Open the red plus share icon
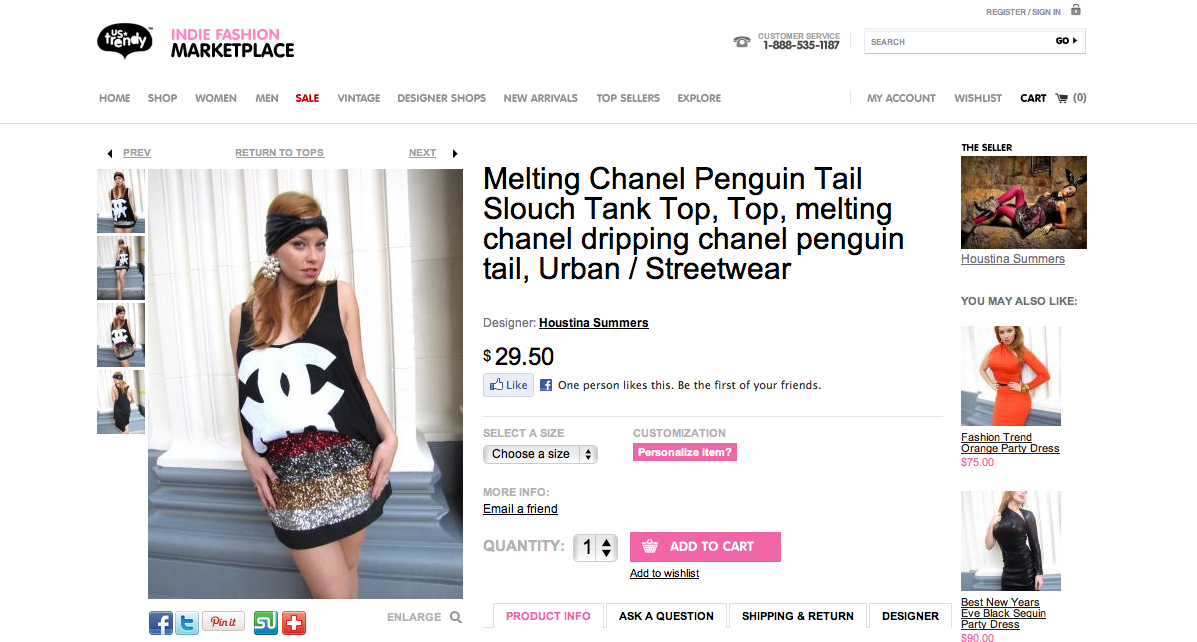1197x642 pixels. tap(293, 623)
